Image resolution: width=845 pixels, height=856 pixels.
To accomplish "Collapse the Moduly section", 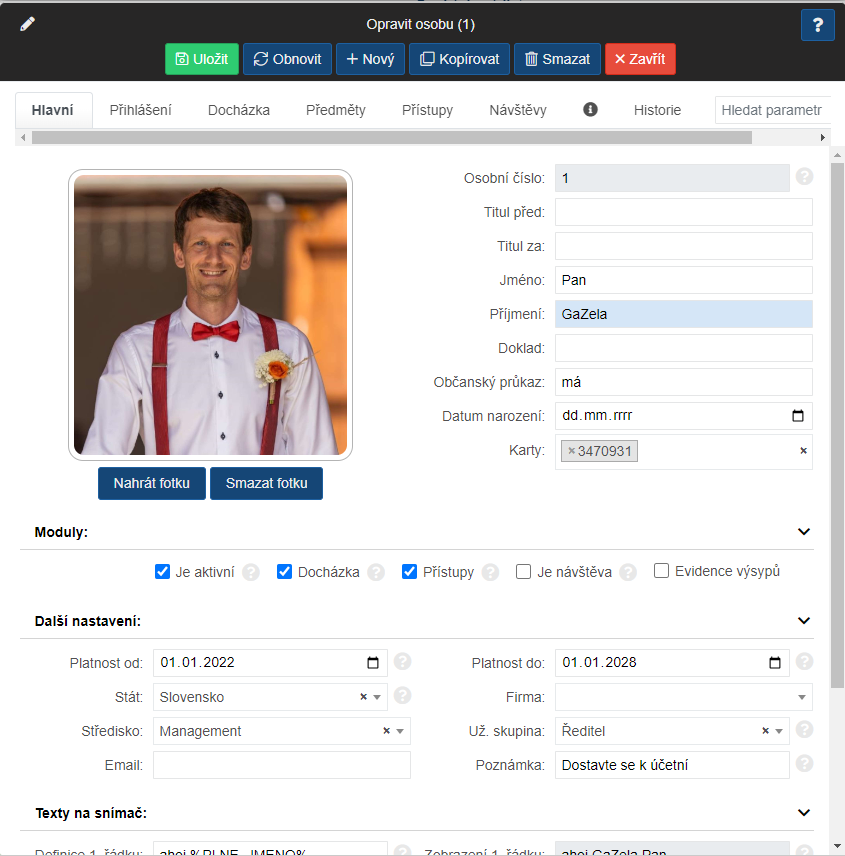I will [x=803, y=532].
